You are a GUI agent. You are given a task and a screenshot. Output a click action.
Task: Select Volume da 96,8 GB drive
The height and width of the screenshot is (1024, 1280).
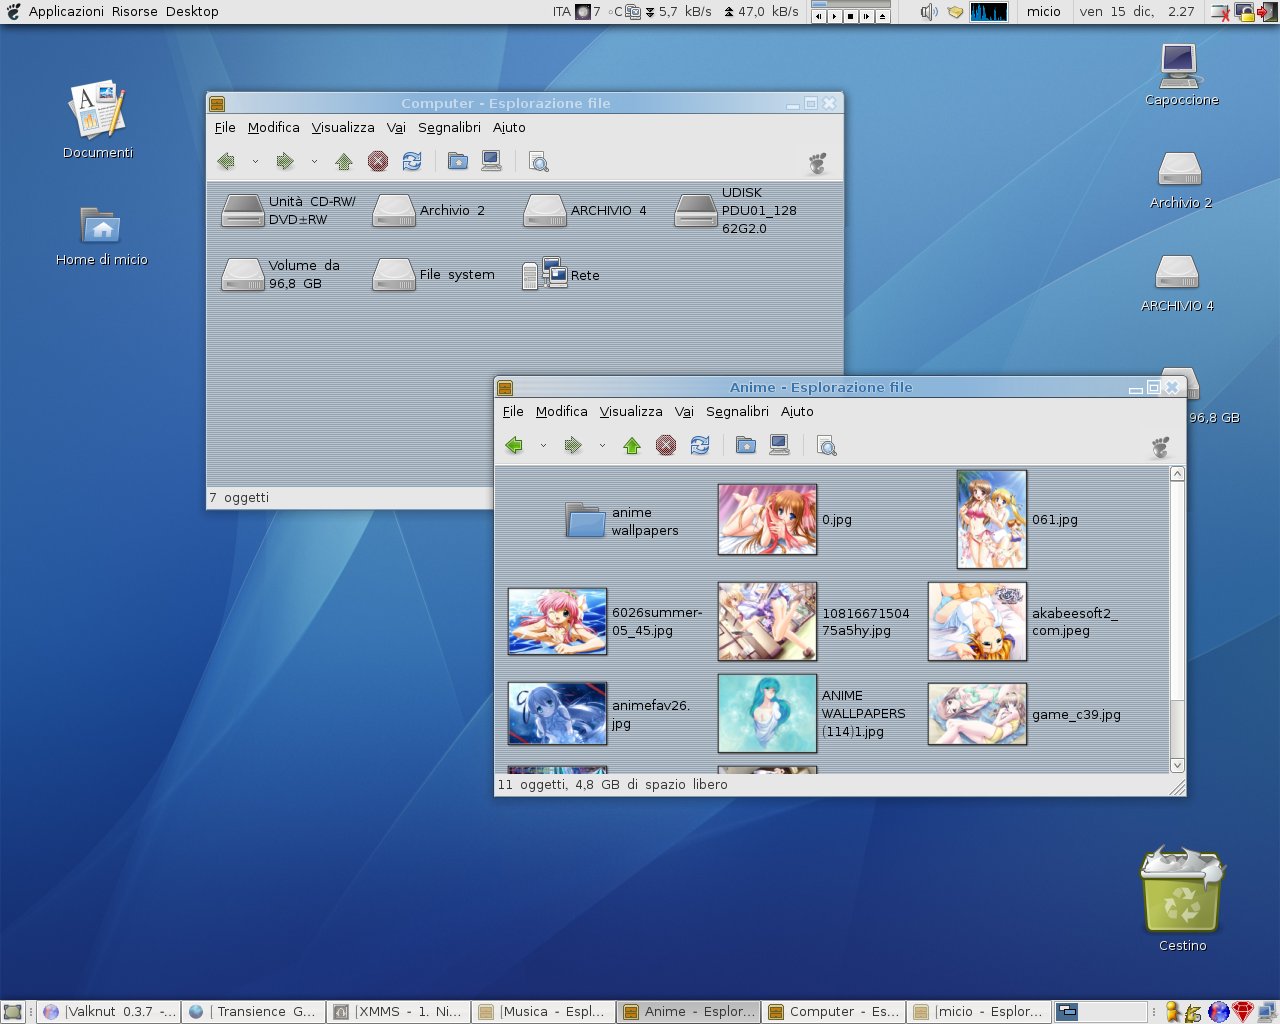pos(243,274)
